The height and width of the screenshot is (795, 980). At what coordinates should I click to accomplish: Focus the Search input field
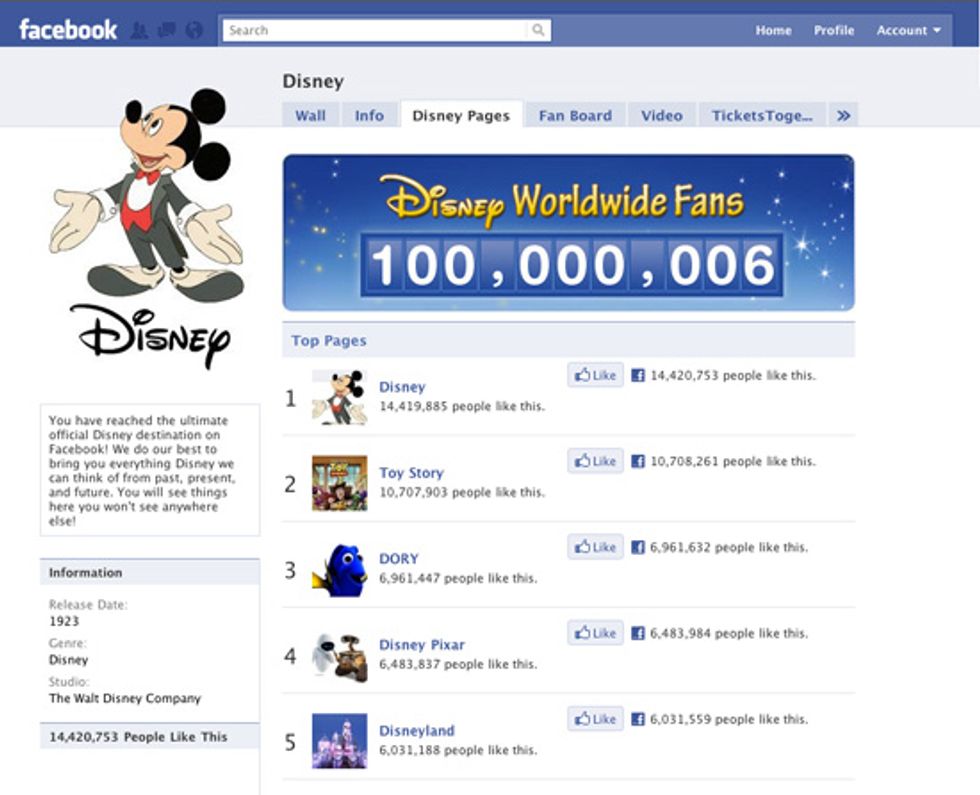375,30
